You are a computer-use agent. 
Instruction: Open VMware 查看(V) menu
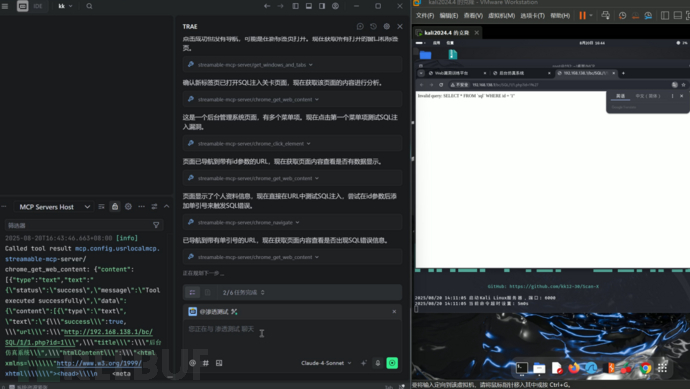click(x=473, y=15)
